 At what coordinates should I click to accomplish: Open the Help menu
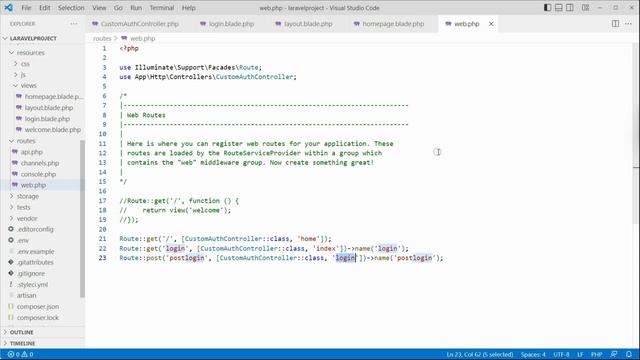click(188, 8)
